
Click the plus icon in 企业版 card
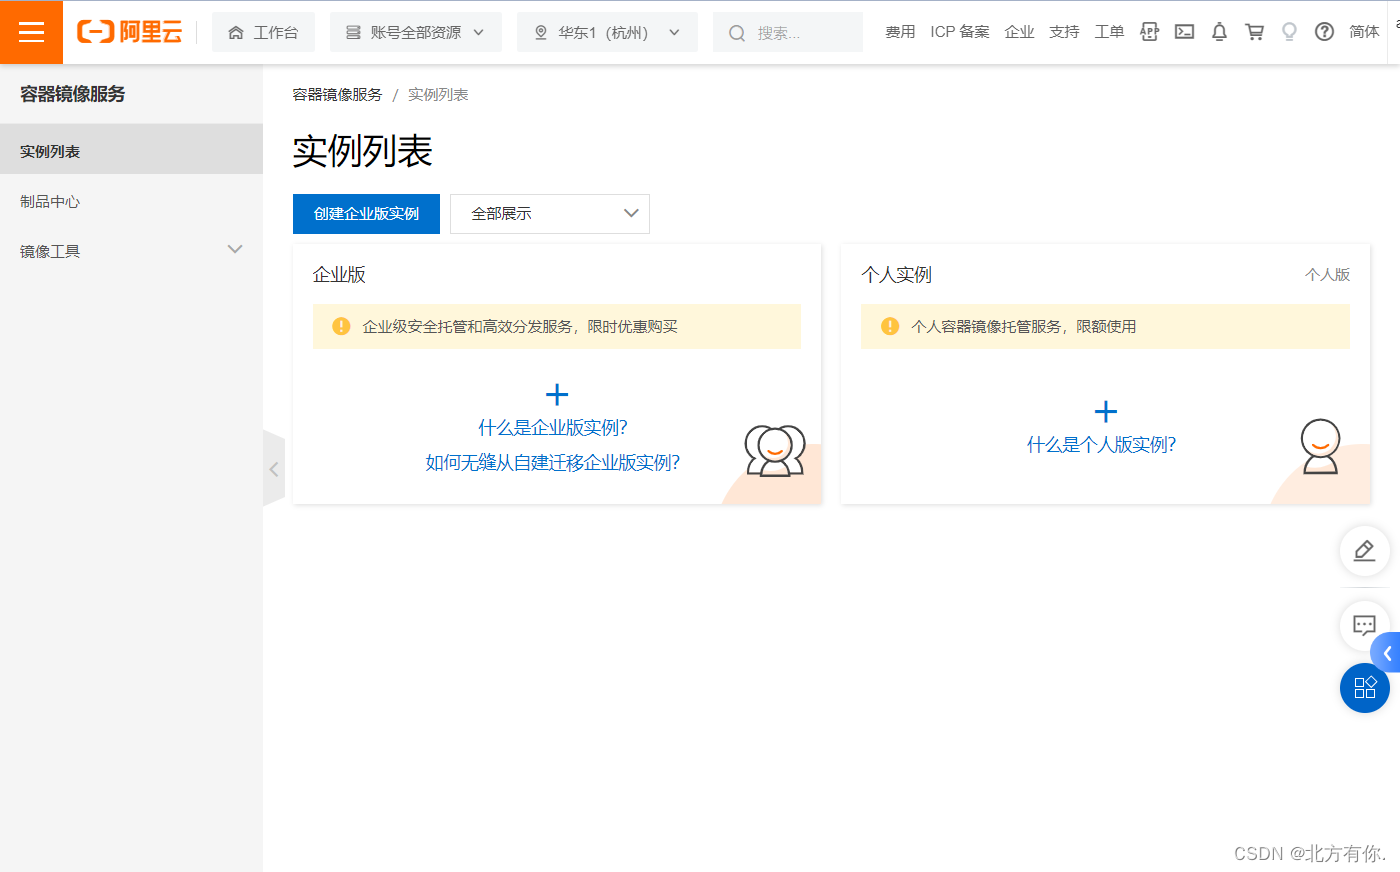557,395
